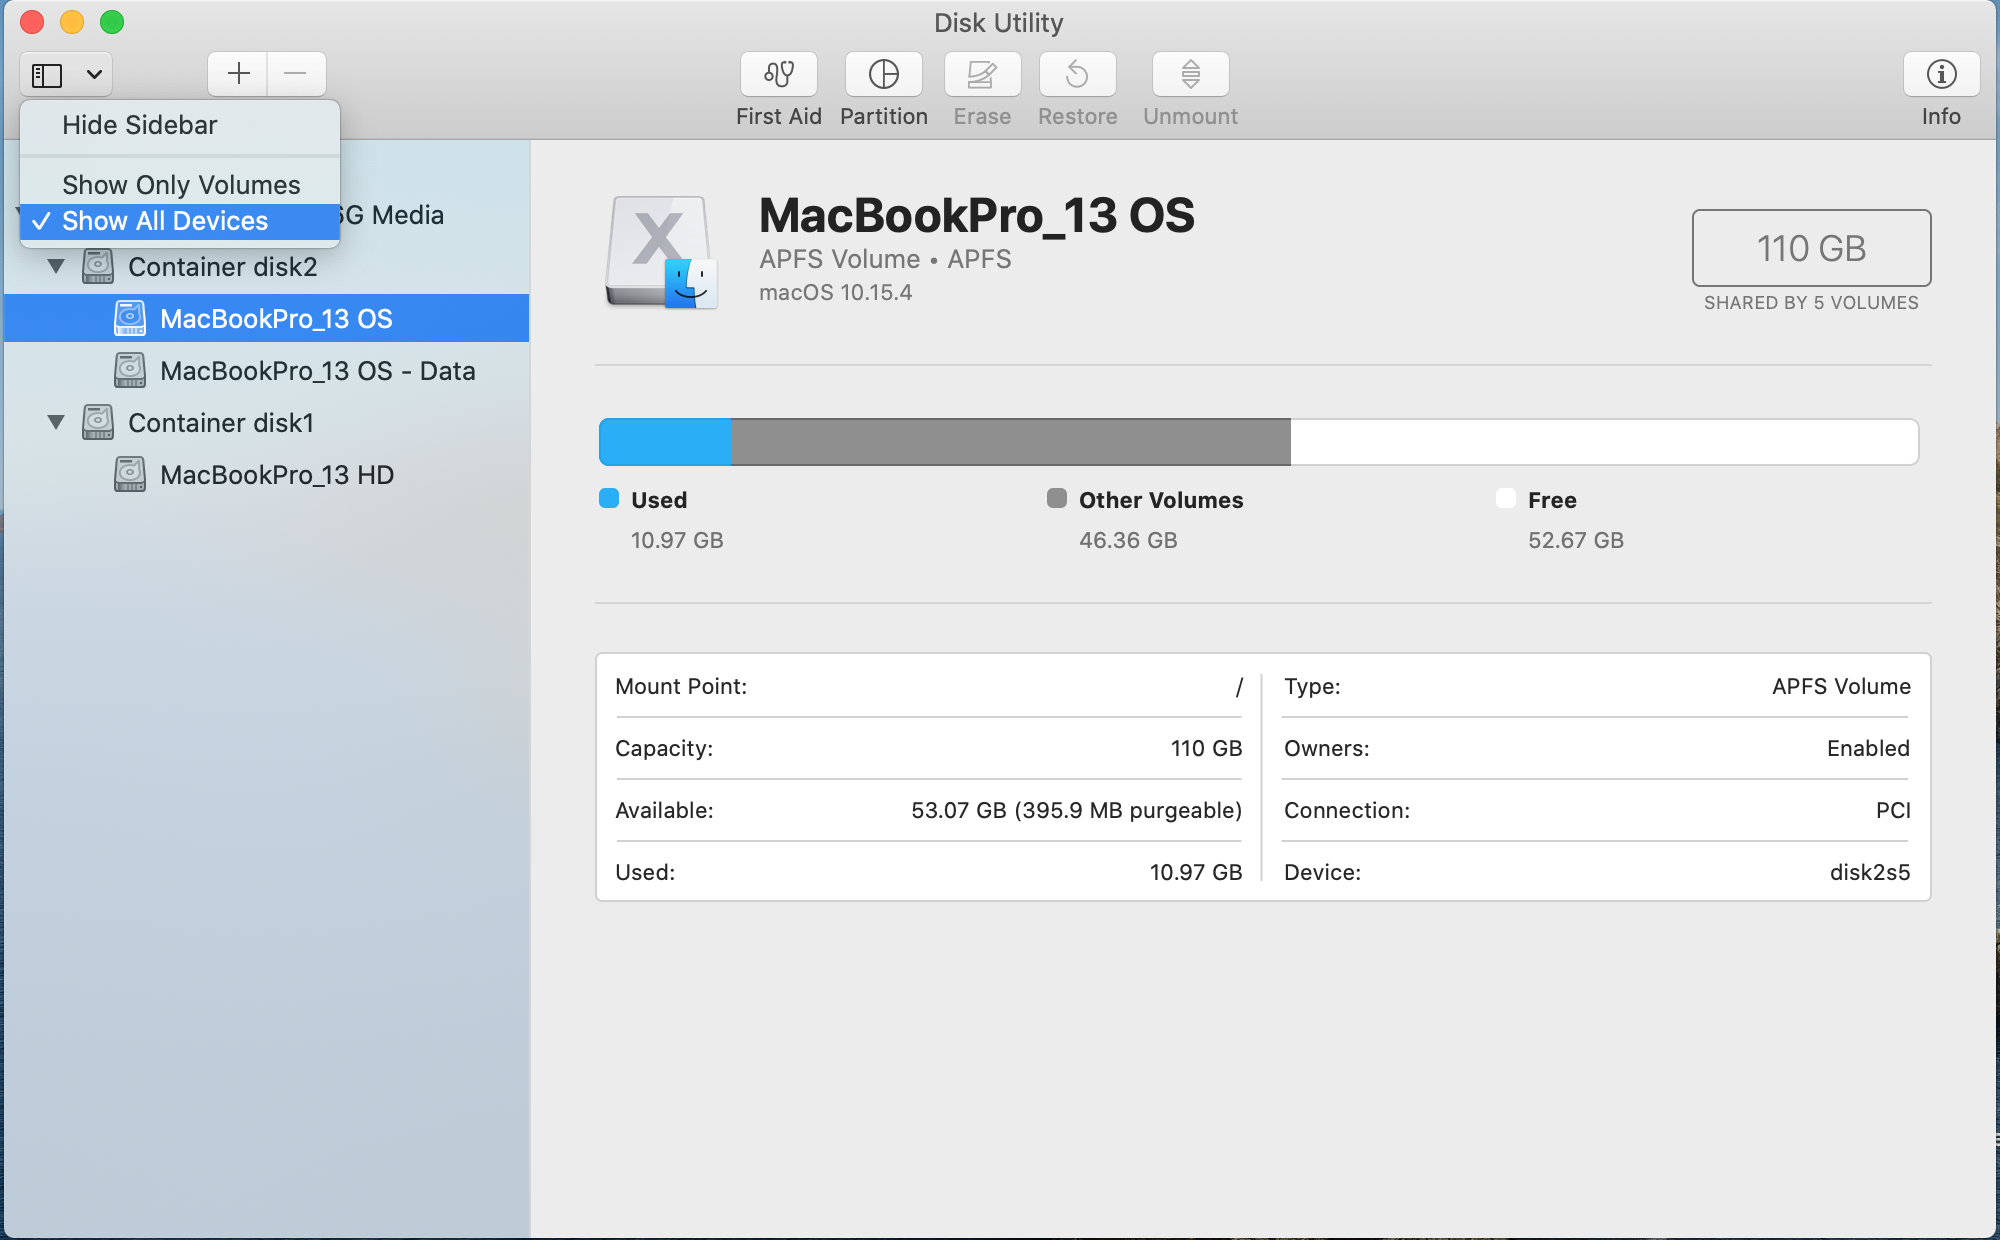Click the yellow minimize window button

(72, 22)
